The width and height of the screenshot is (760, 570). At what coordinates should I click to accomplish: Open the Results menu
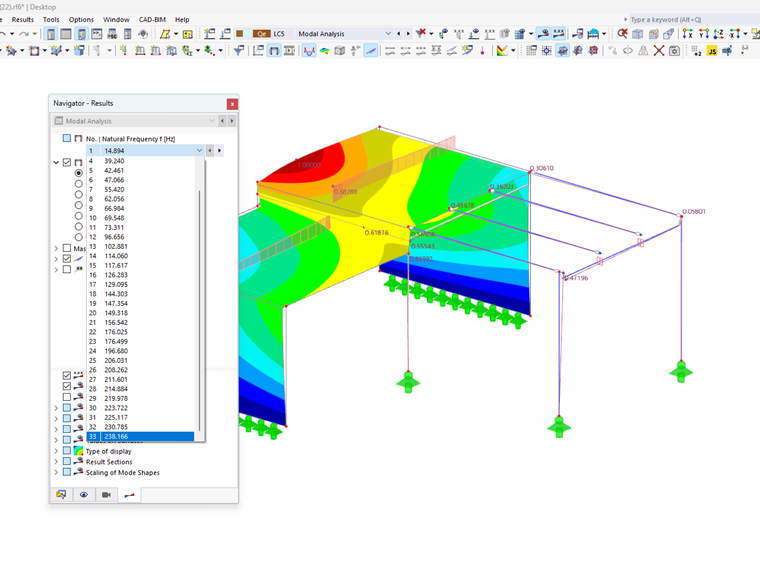point(23,20)
